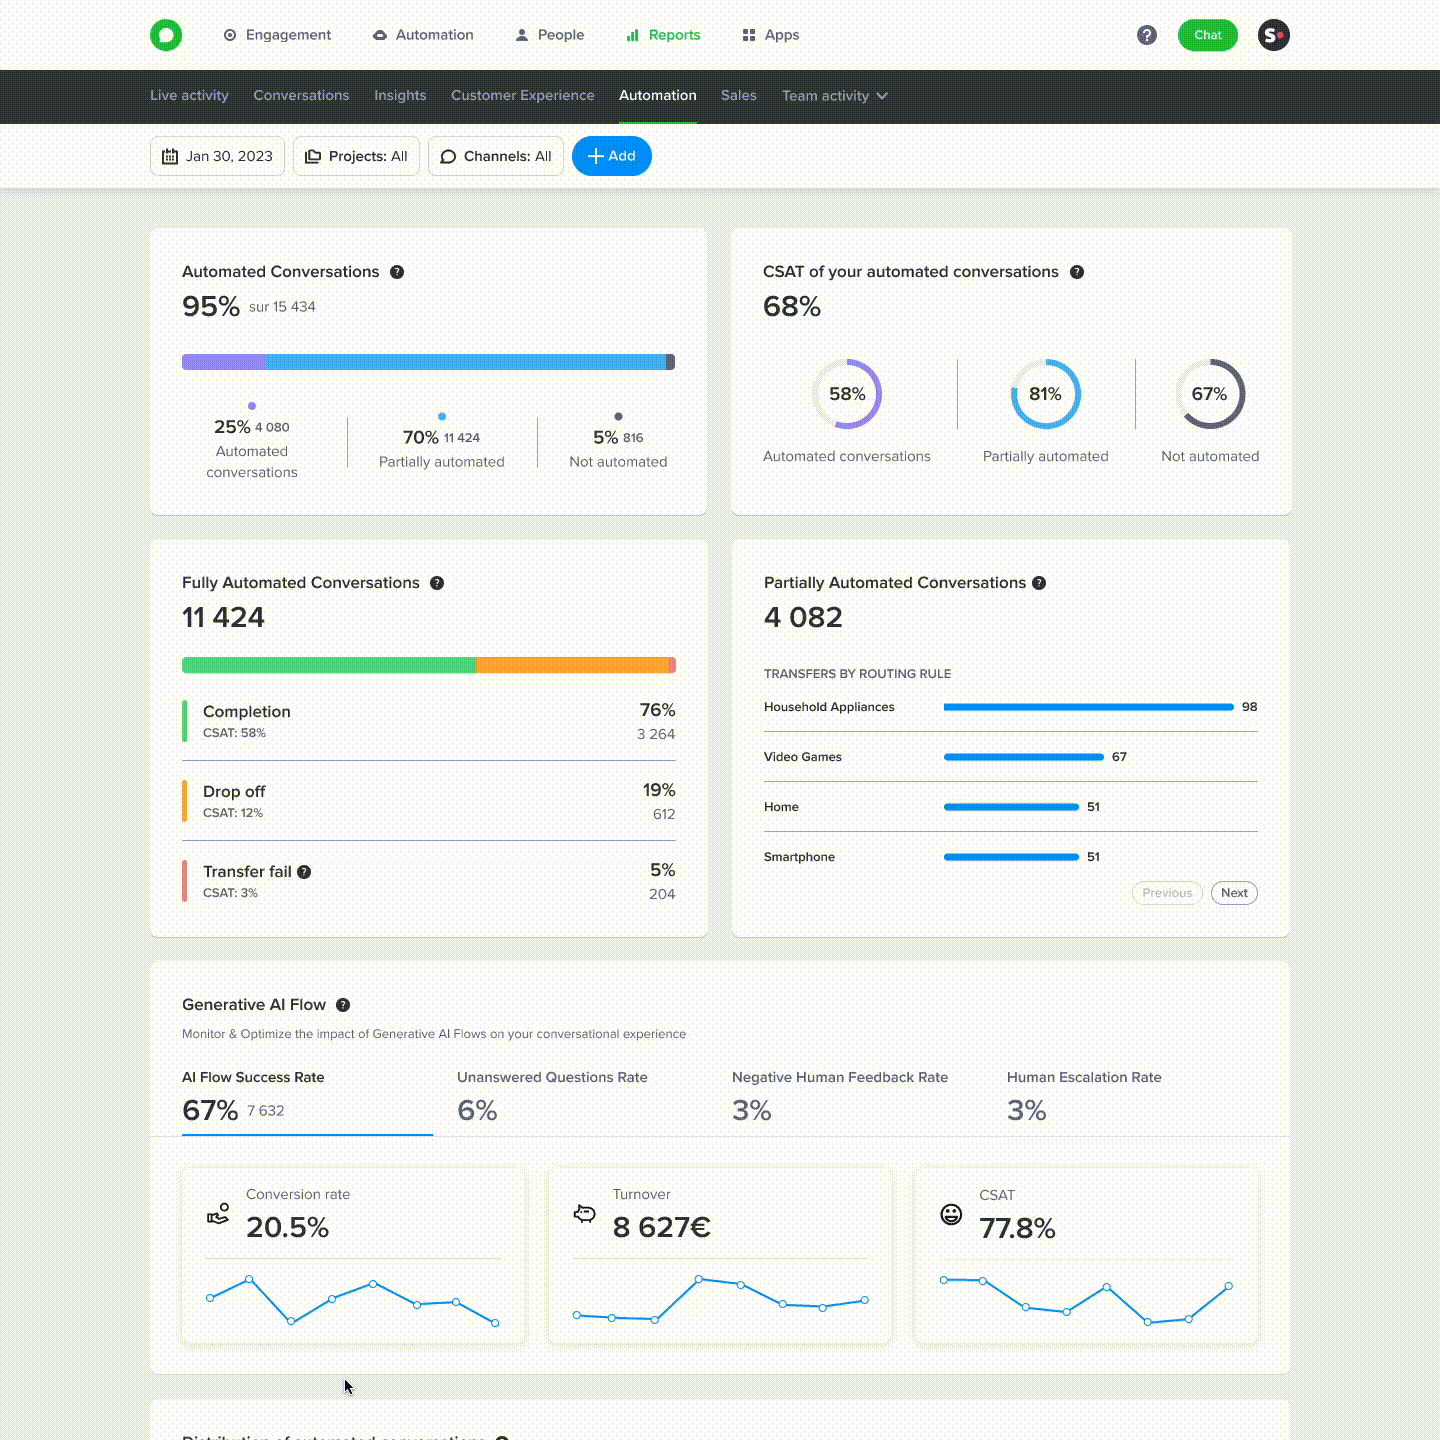Image resolution: width=1440 pixels, height=1440 pixels.
Task: Click the Smartphone routing rule label
Action: (799, 857)
